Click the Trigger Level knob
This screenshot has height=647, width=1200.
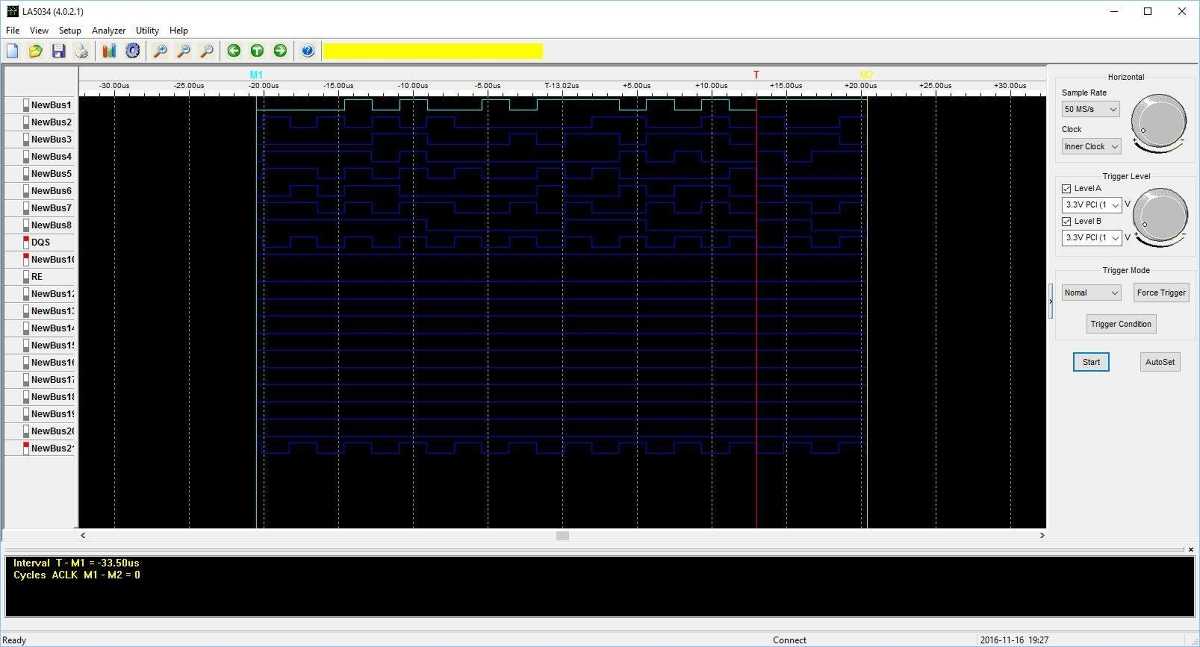click(1158, 215)
